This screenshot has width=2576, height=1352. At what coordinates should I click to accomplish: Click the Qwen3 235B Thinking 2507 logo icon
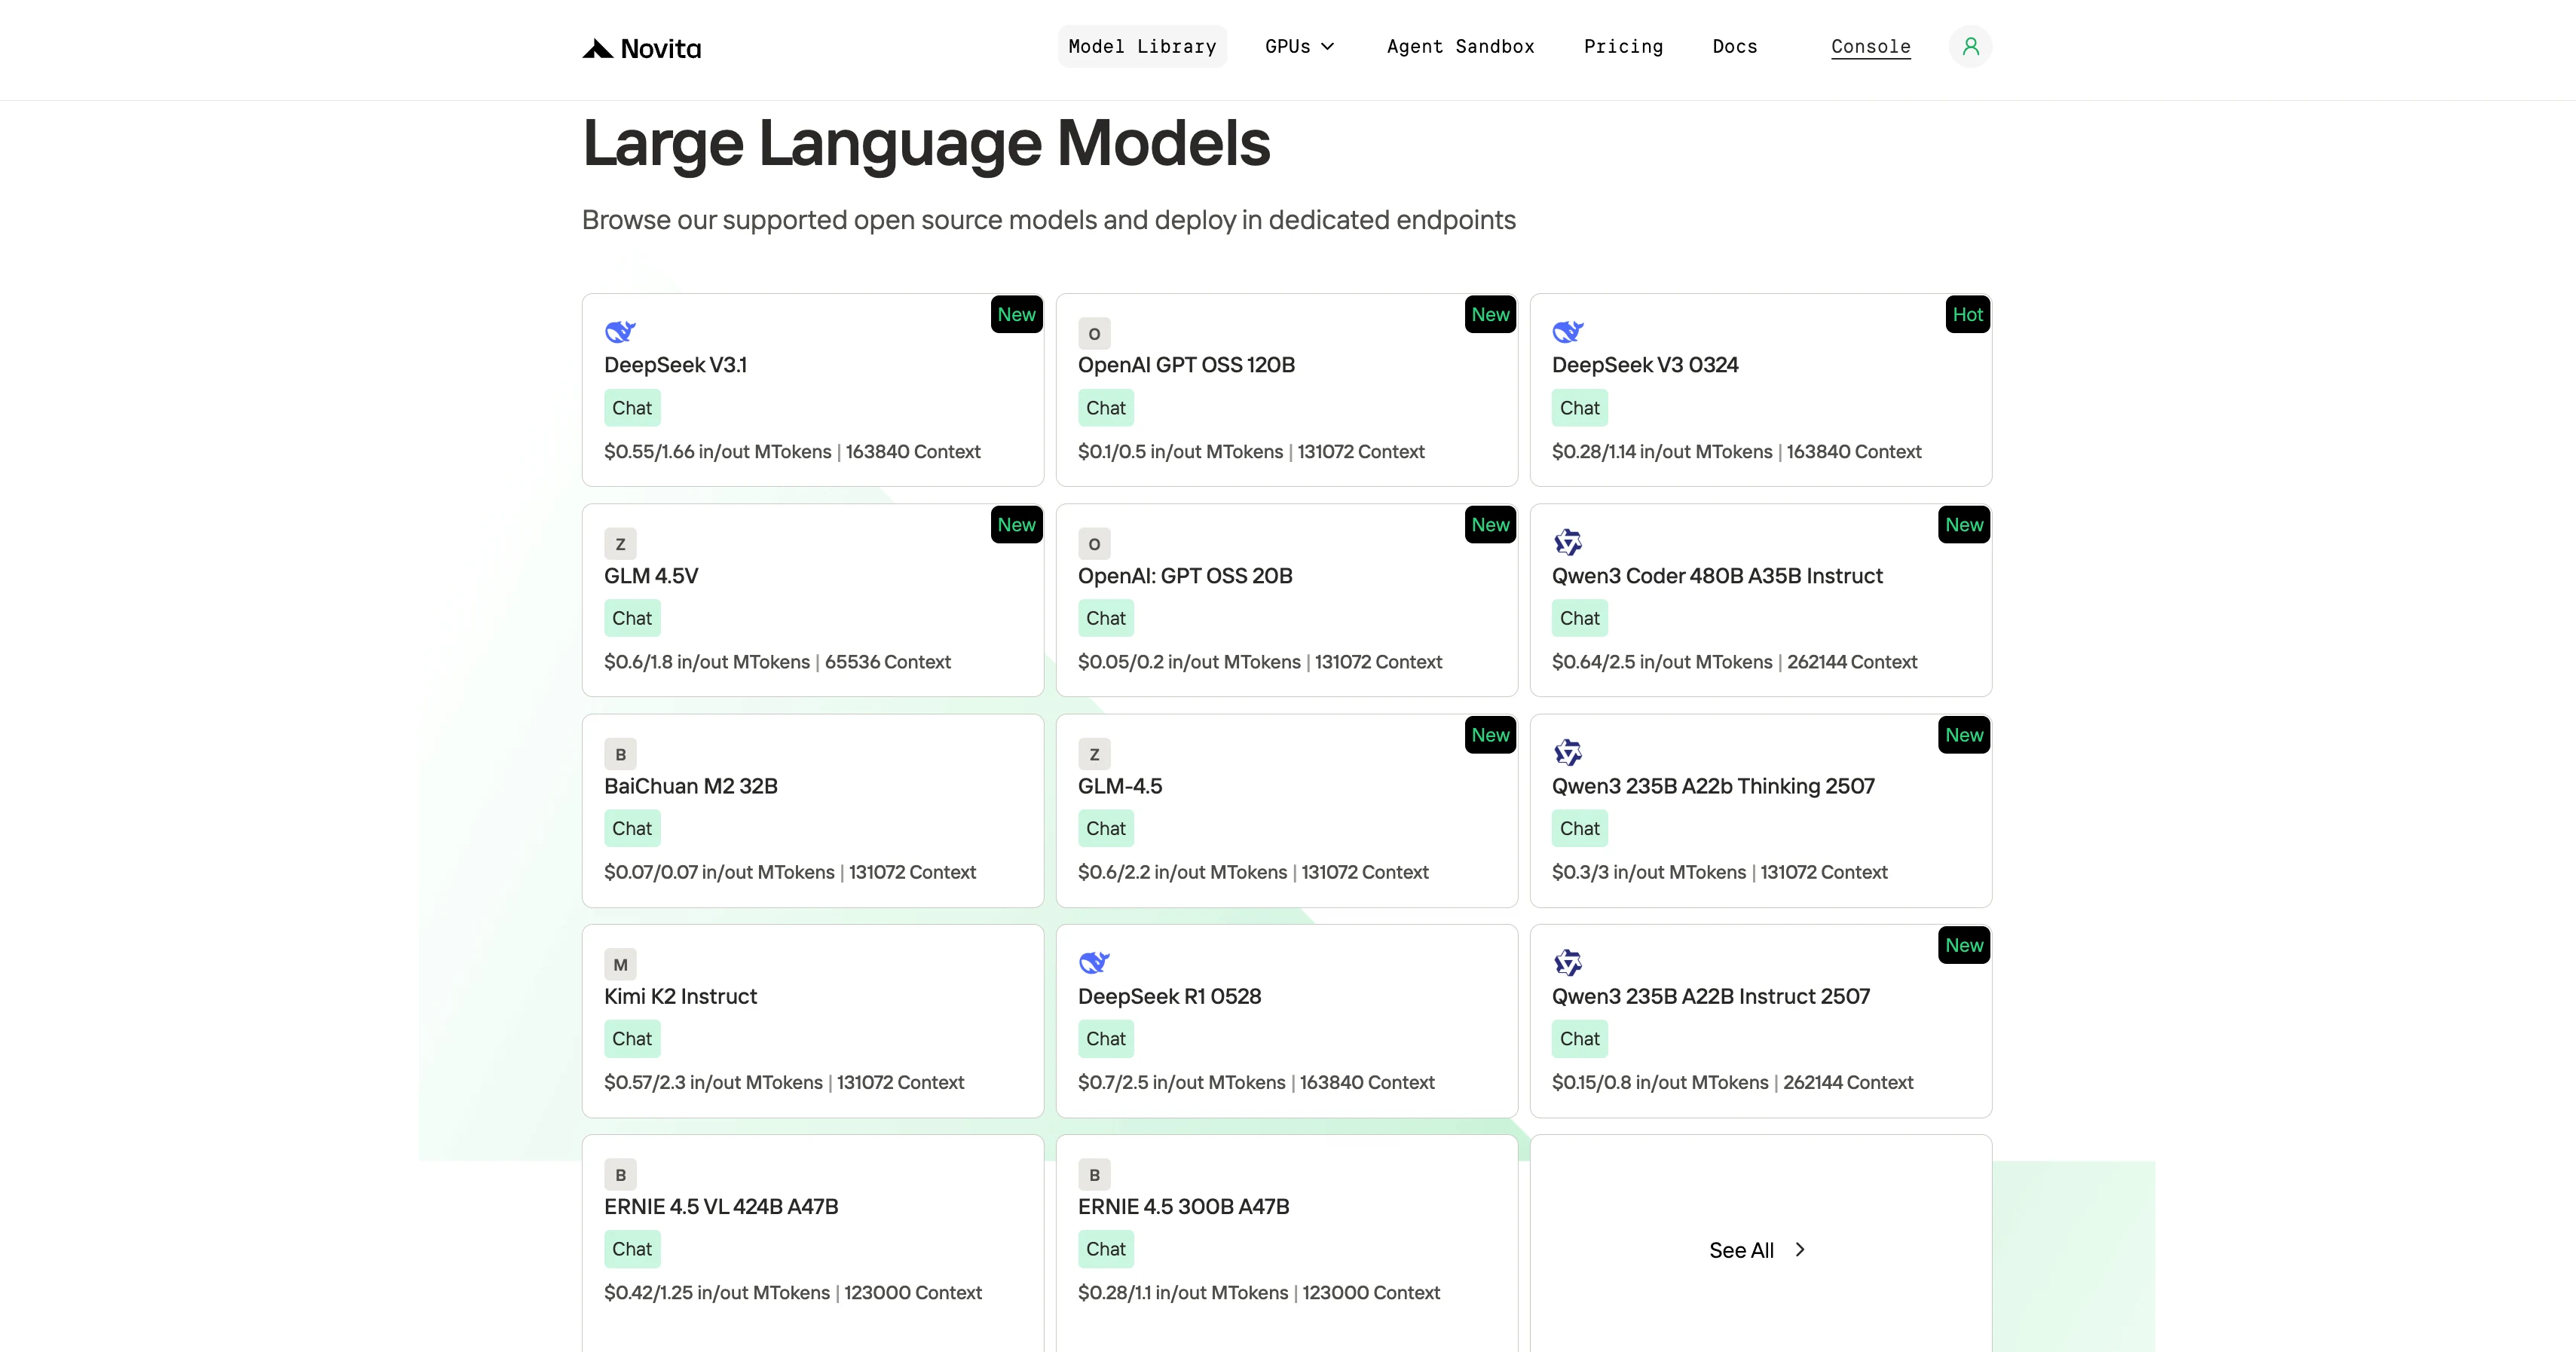pos(1568,752)
